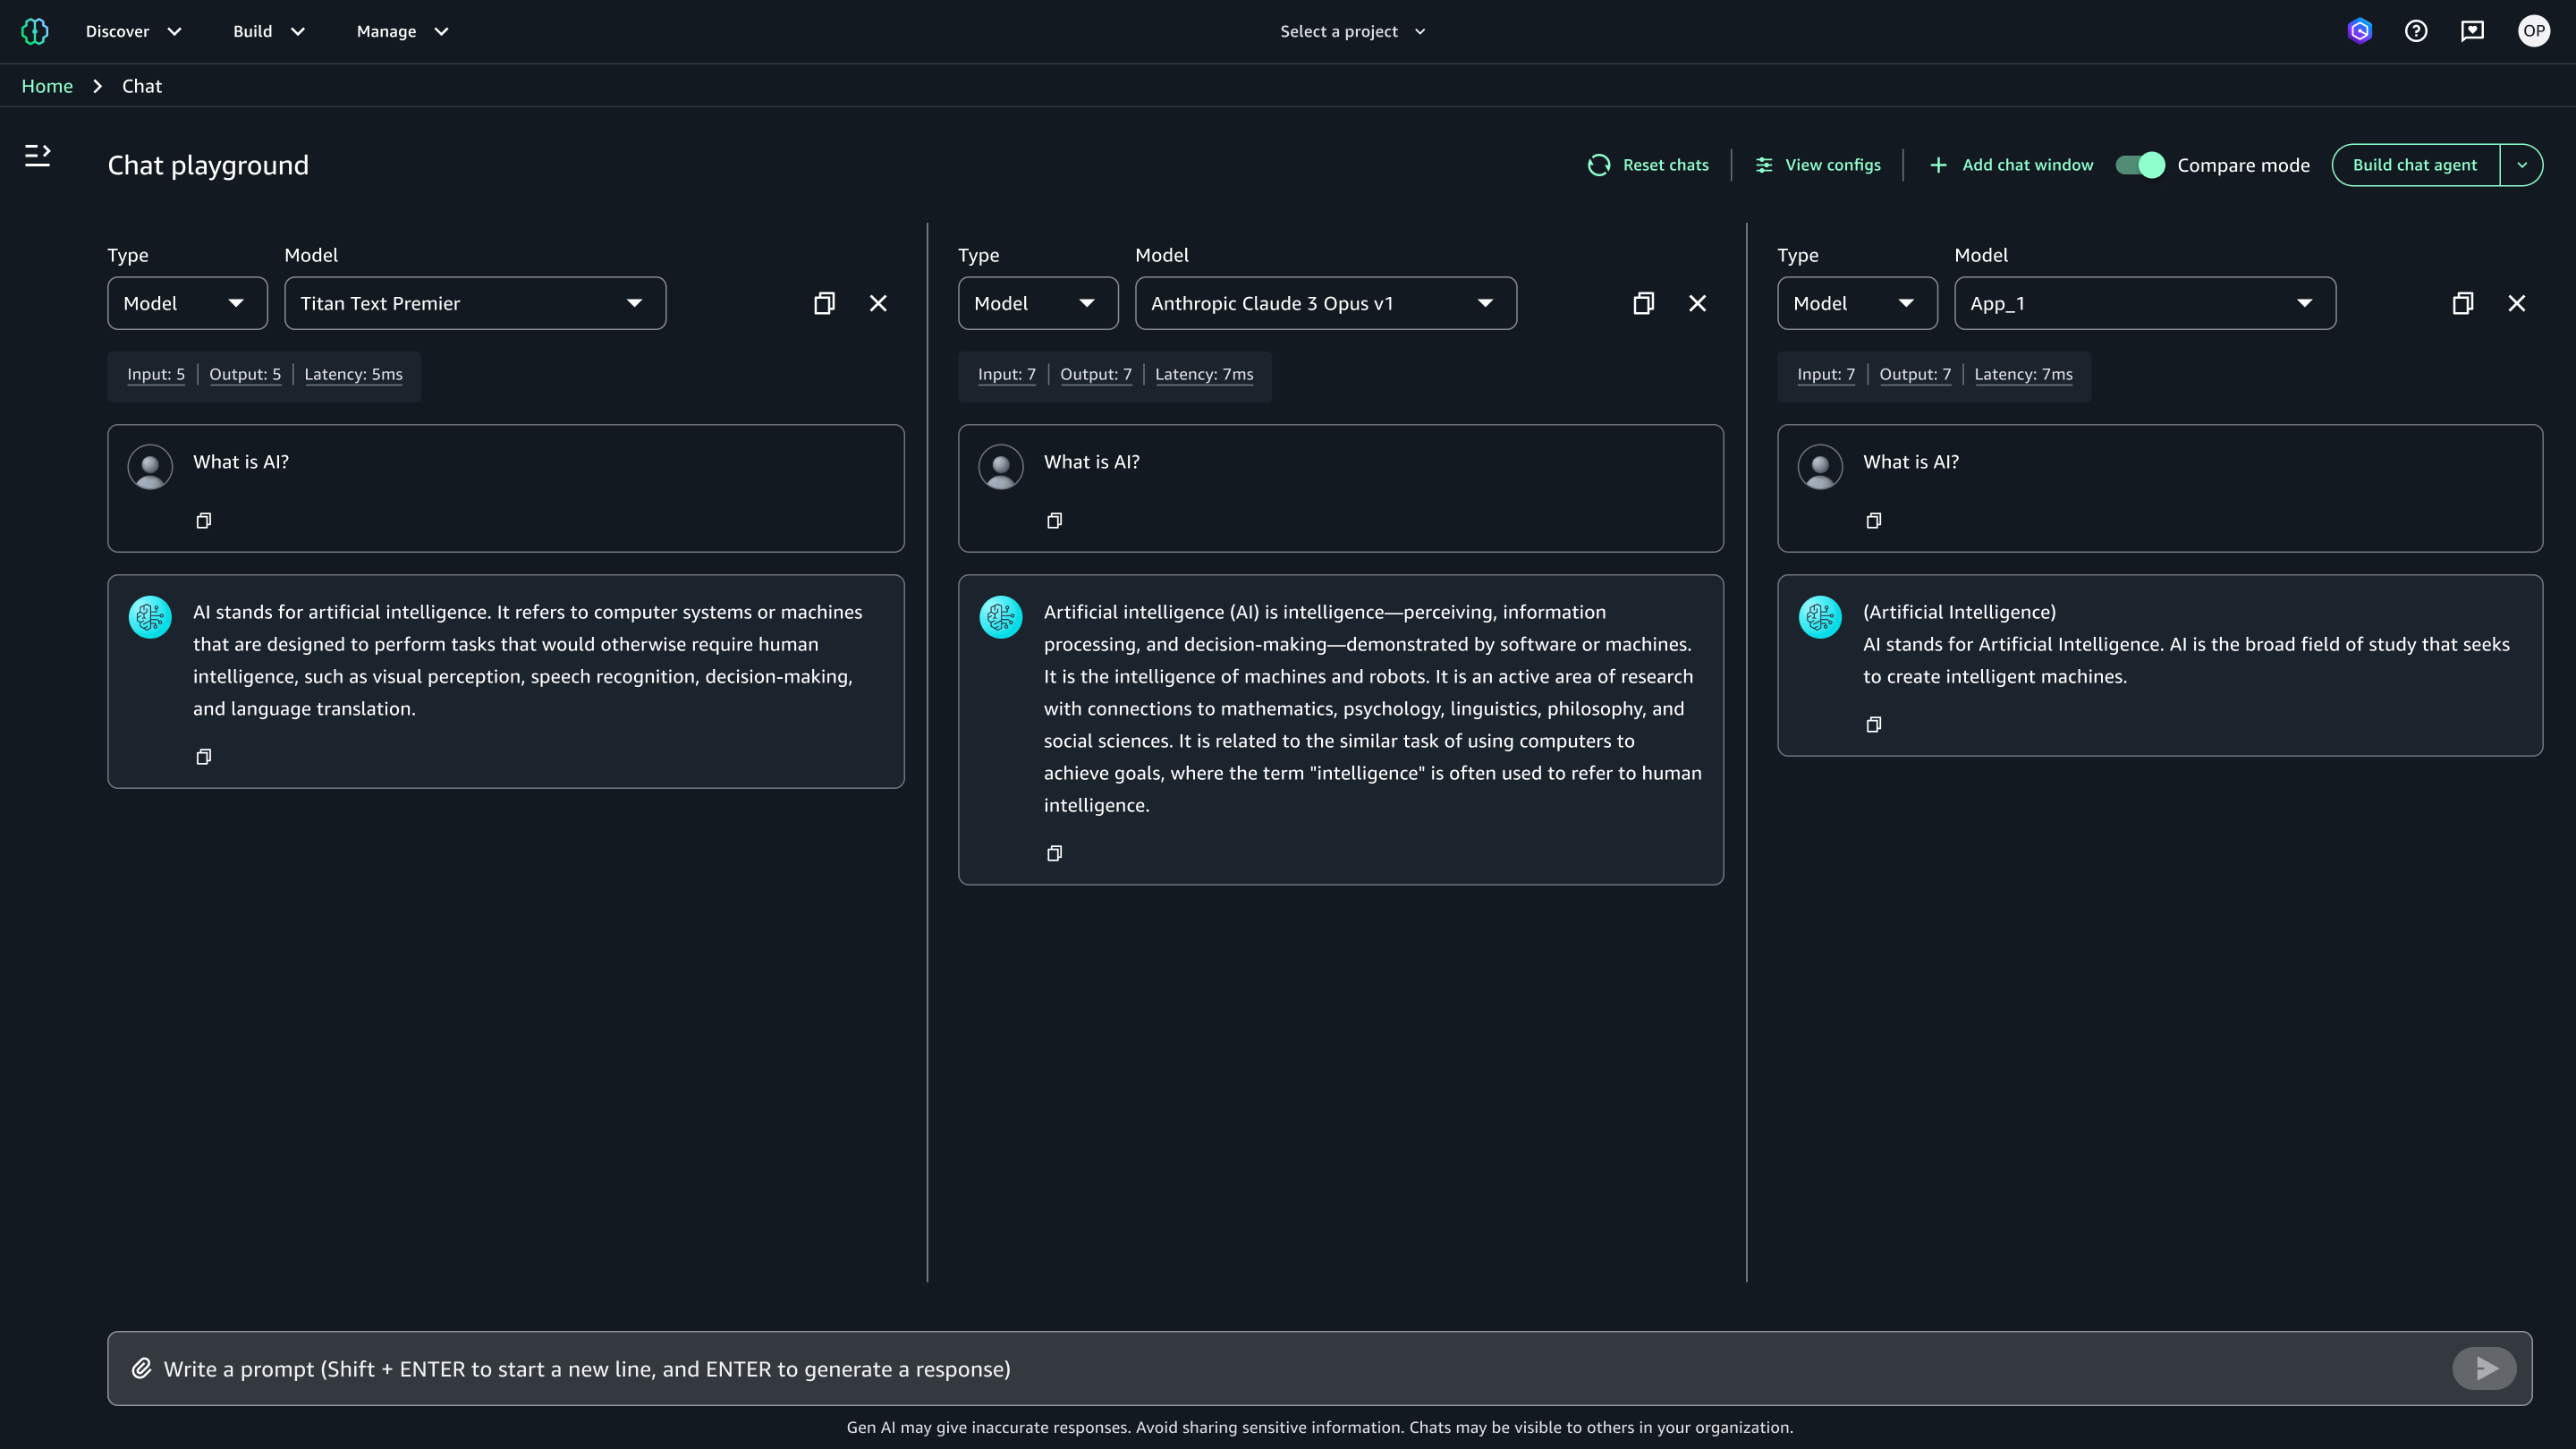Send the prompt message

point(2484,1368)
